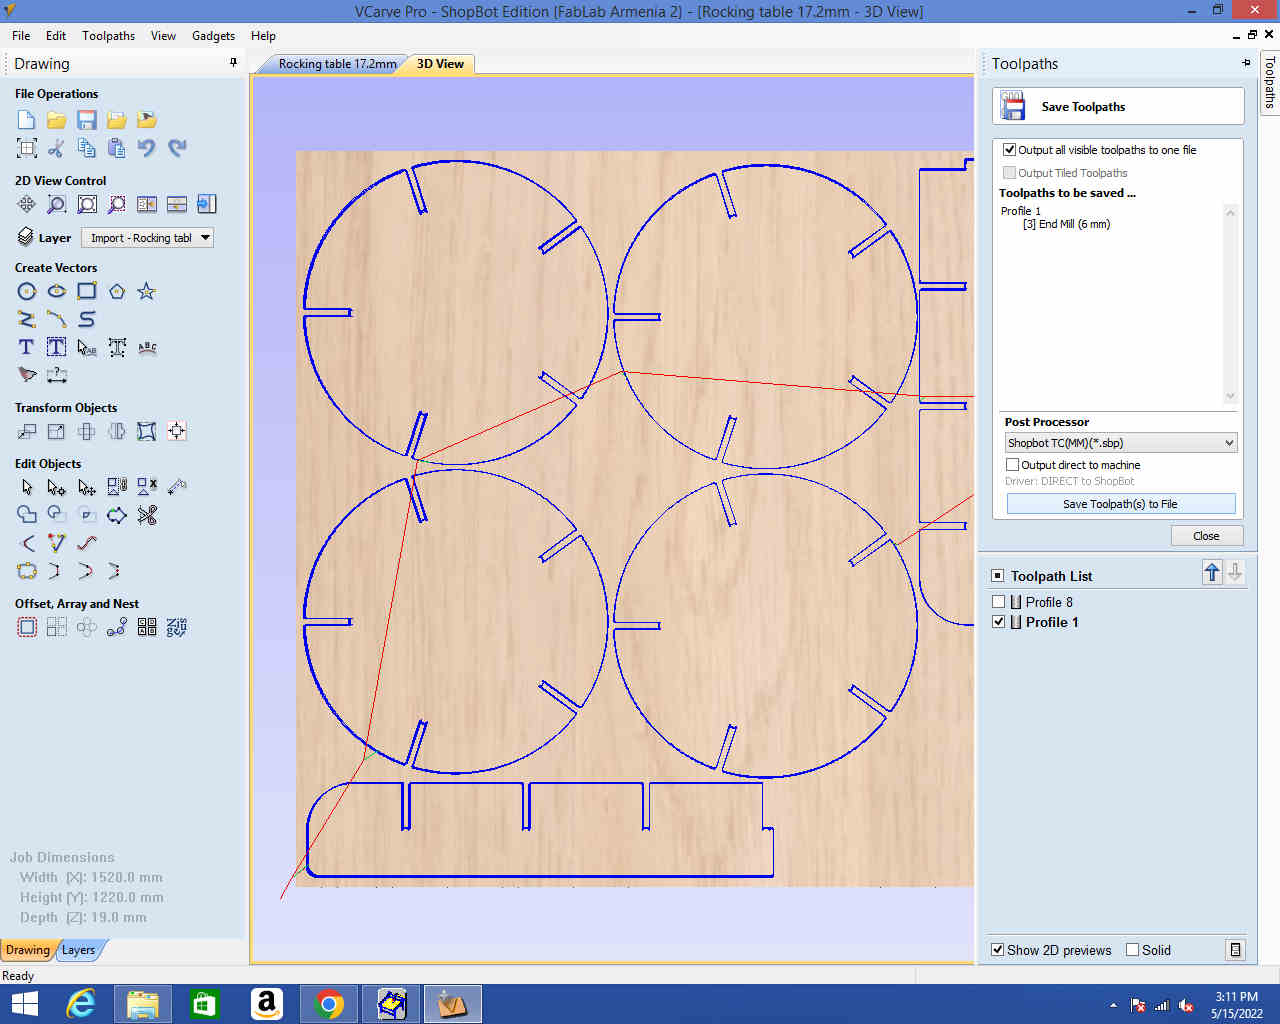Enable the Solid preview checkbox
Image resolution: width=1280 pixels, height=1024 pixels.
click(x=1132, y=950)
